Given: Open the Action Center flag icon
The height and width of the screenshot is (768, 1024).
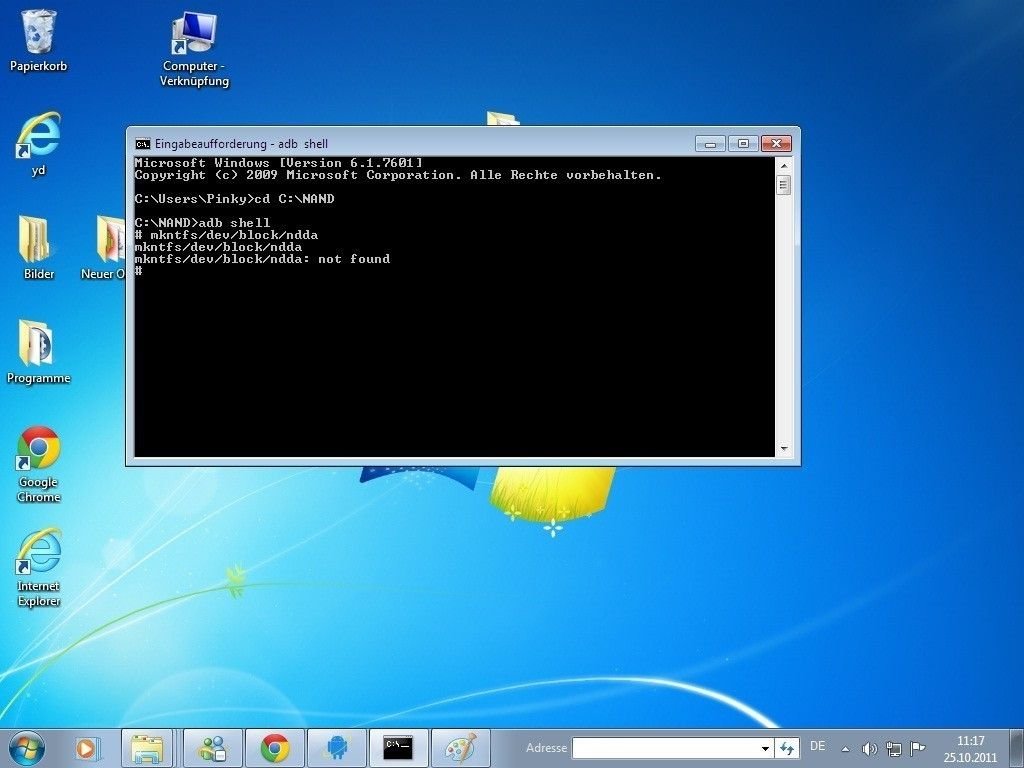Looking at the screenshot, I should coord(918,748).
